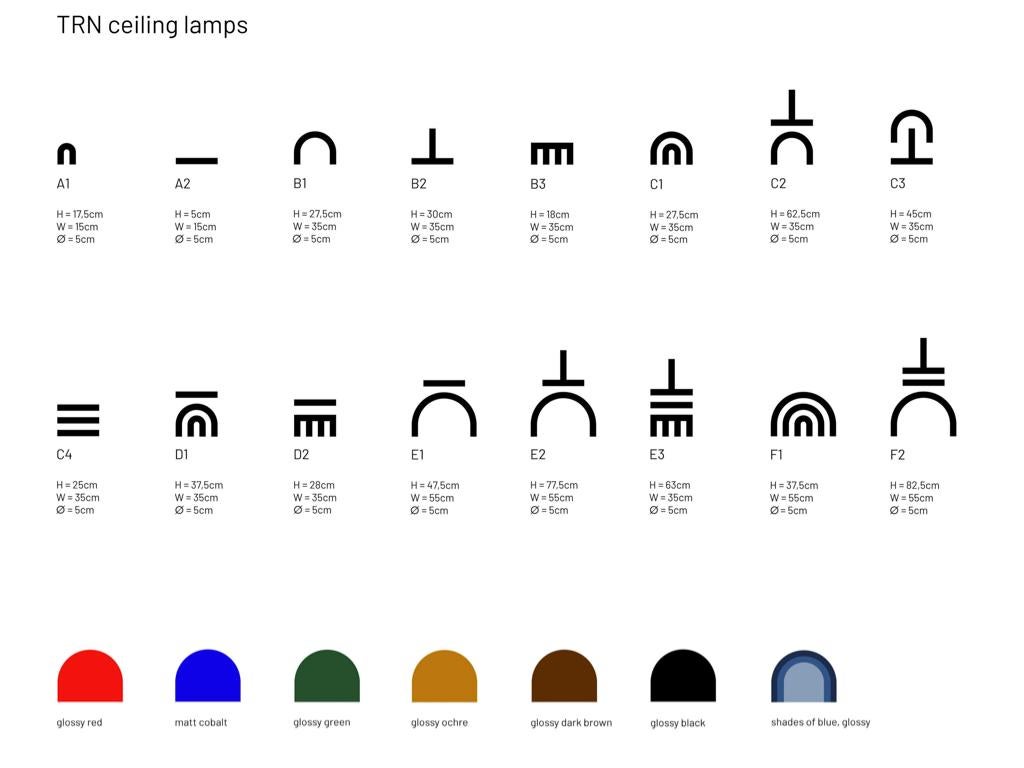The height and width of the screenshot is (768, 1024).
Task: Choose the matt cobalt blue swatch
Action: (208, 677)
